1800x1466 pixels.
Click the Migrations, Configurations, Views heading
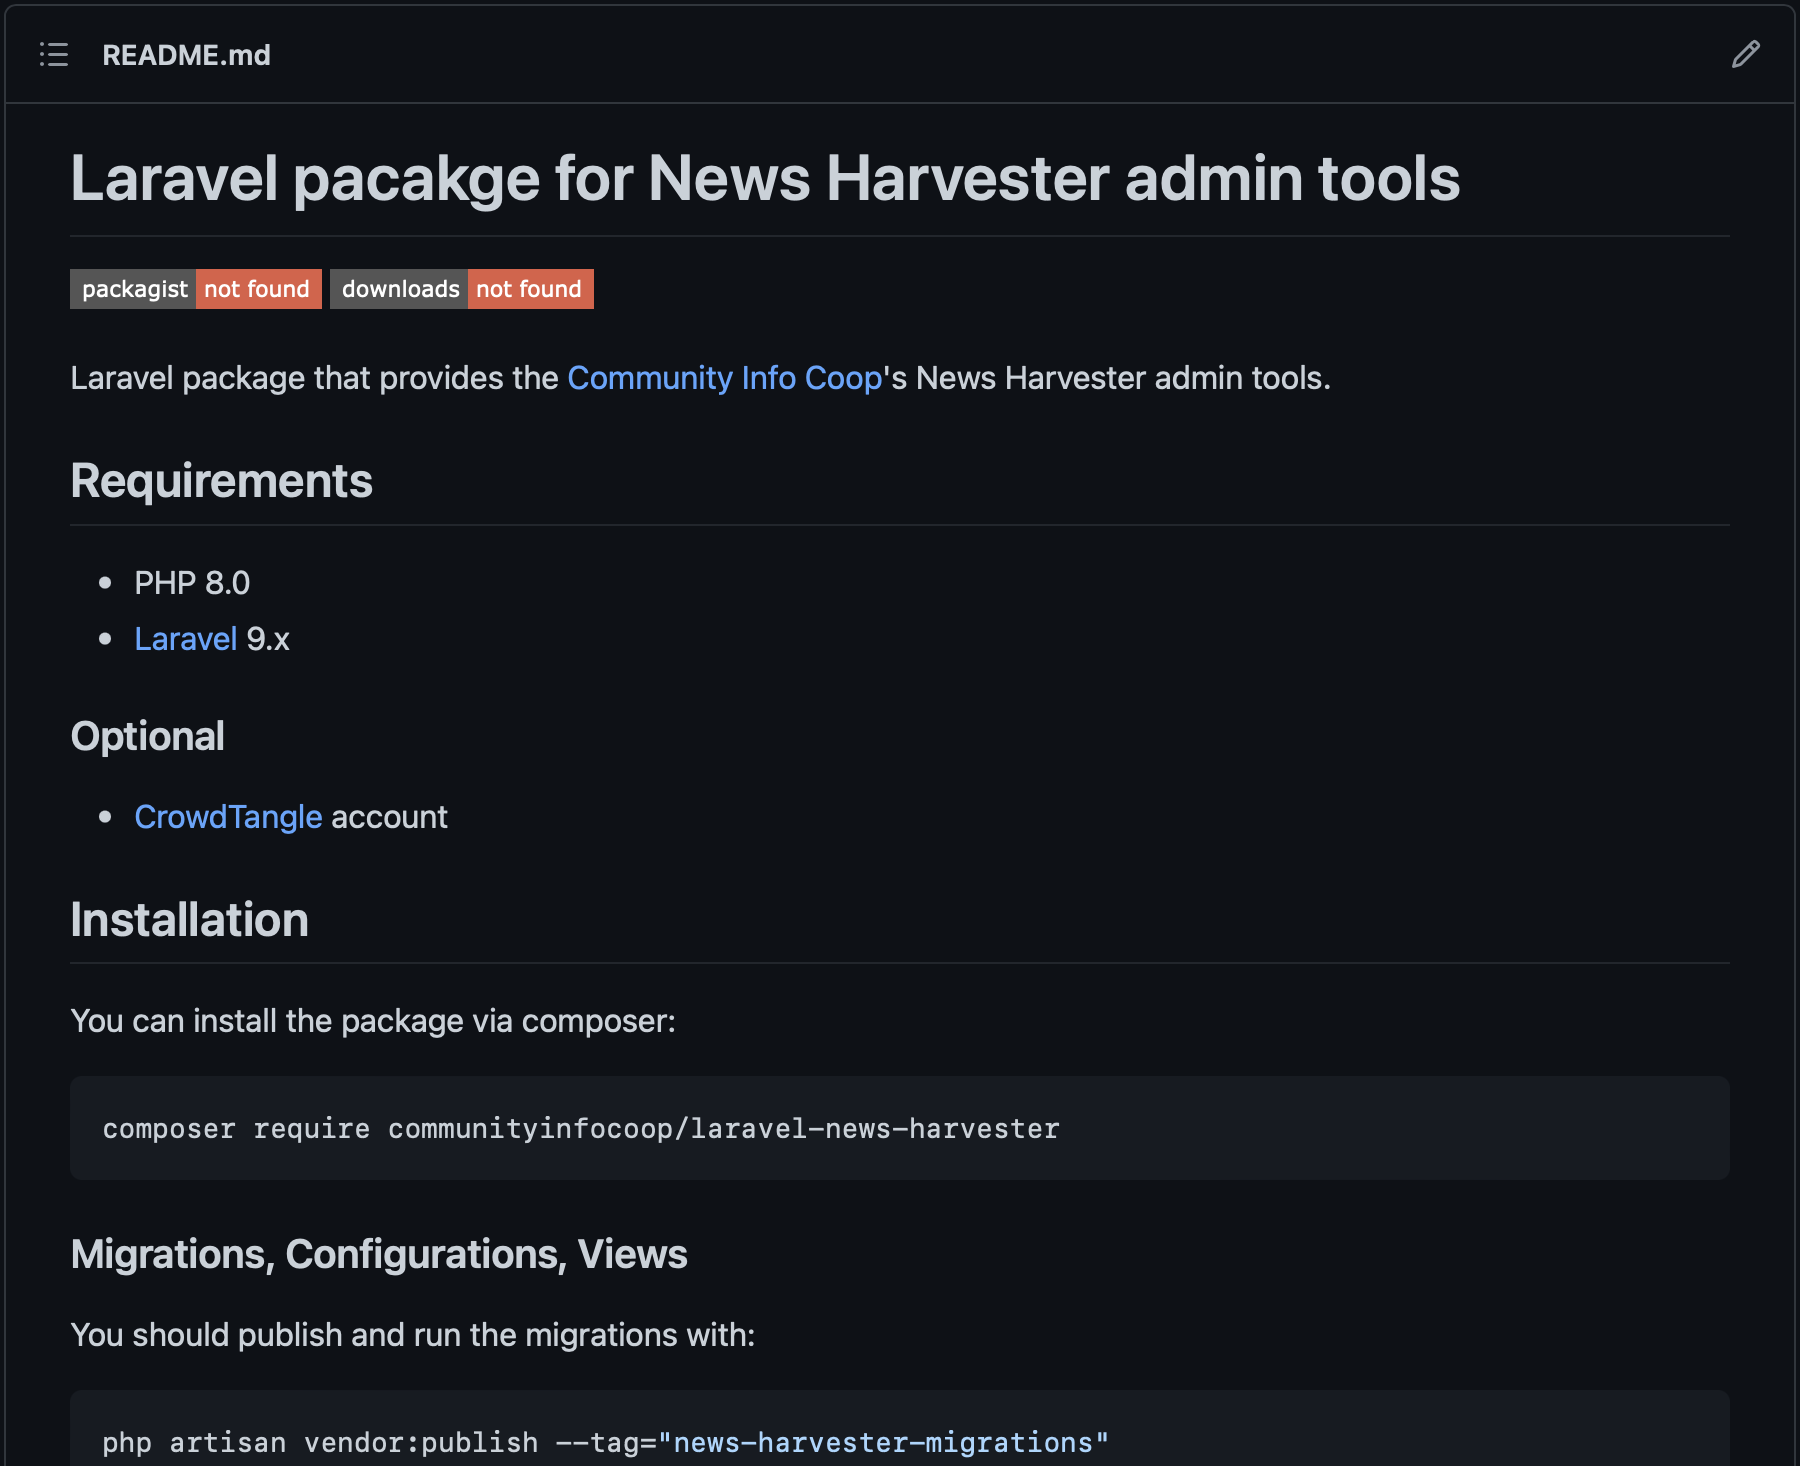point(378,1254)
